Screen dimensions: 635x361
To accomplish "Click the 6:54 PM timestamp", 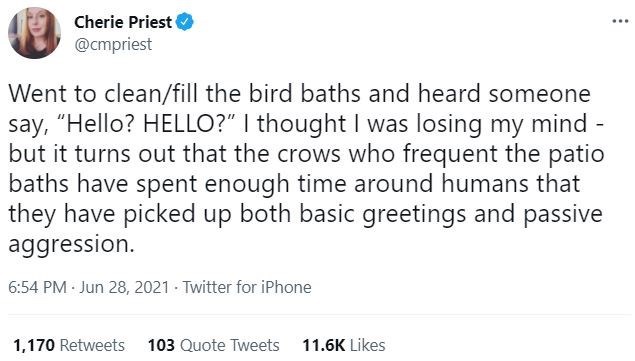I will [37, 287].
